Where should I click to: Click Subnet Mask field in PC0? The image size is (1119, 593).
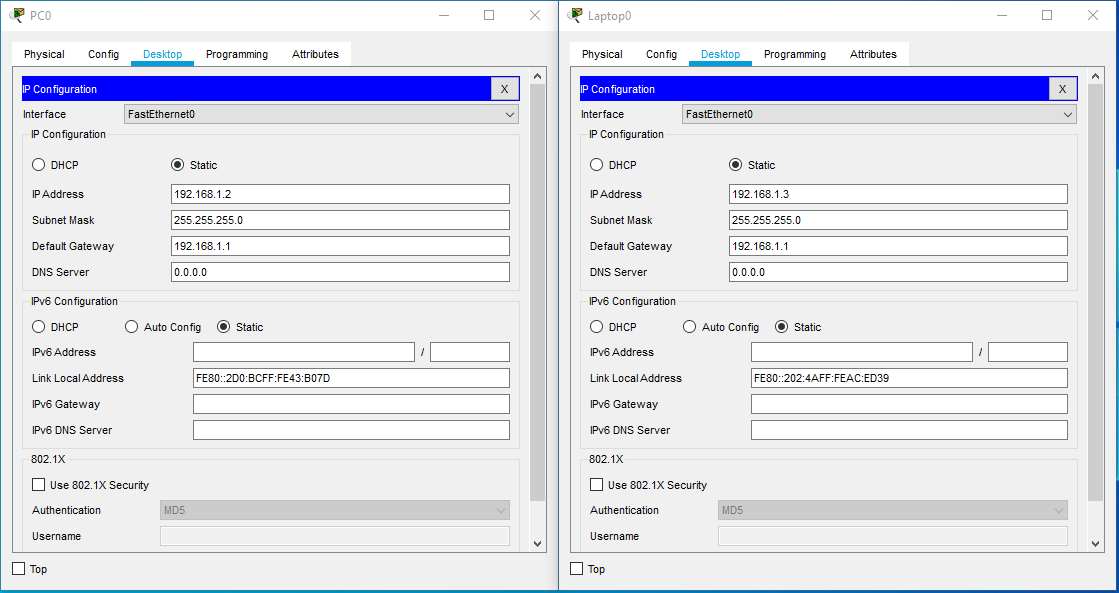click(x=340, y=220)
